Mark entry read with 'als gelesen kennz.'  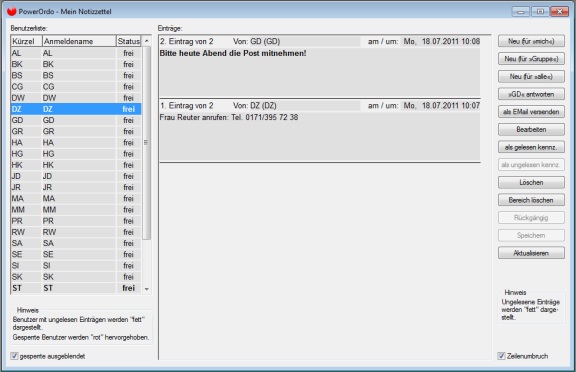click(x=531, y=147)
